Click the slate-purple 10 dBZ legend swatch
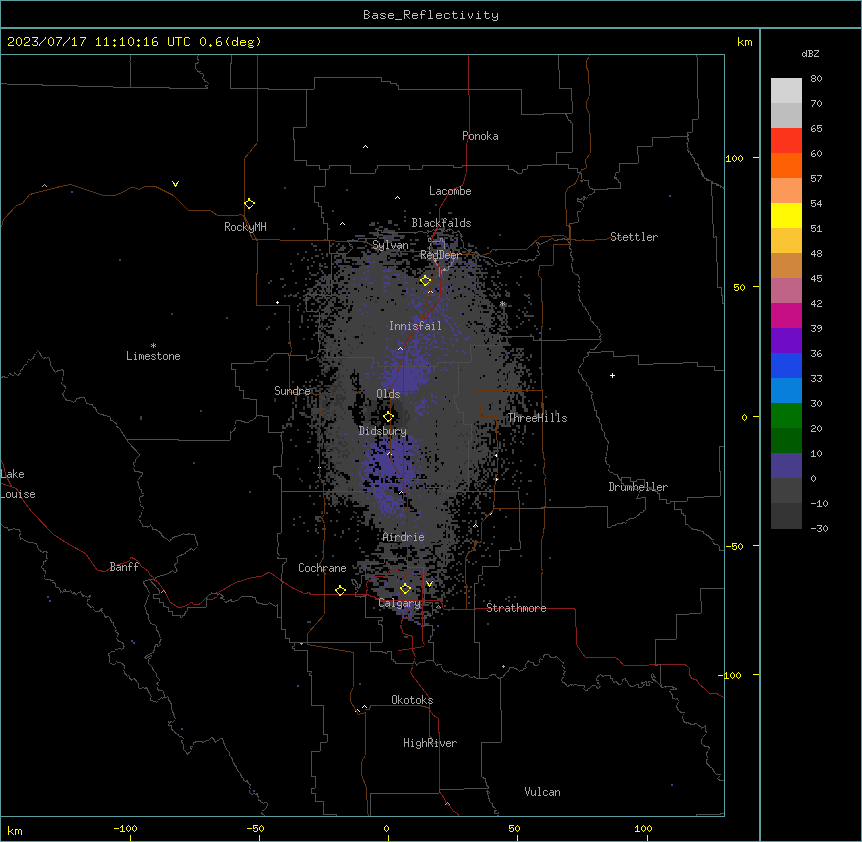The width and height of the screenshot is (862, 842). (786, 466)
